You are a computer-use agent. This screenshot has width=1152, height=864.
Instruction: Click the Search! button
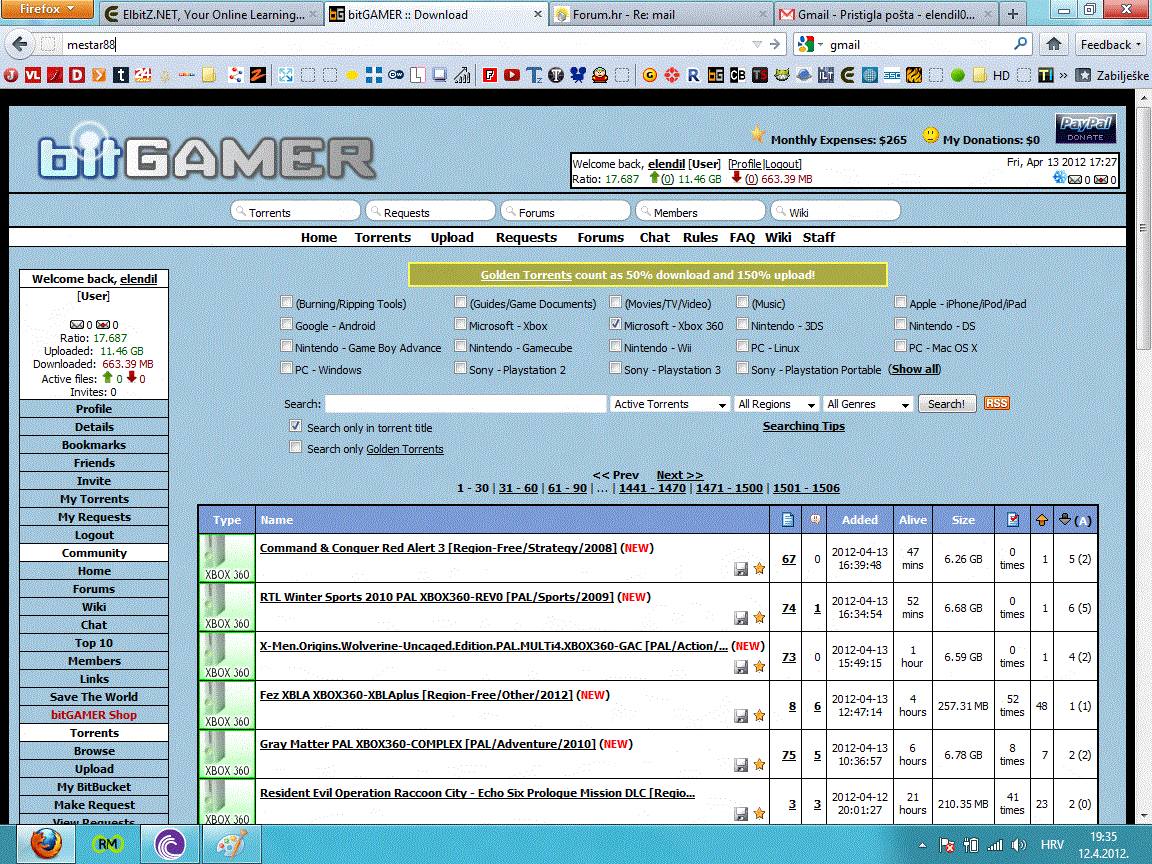click(x=946, y=404)
